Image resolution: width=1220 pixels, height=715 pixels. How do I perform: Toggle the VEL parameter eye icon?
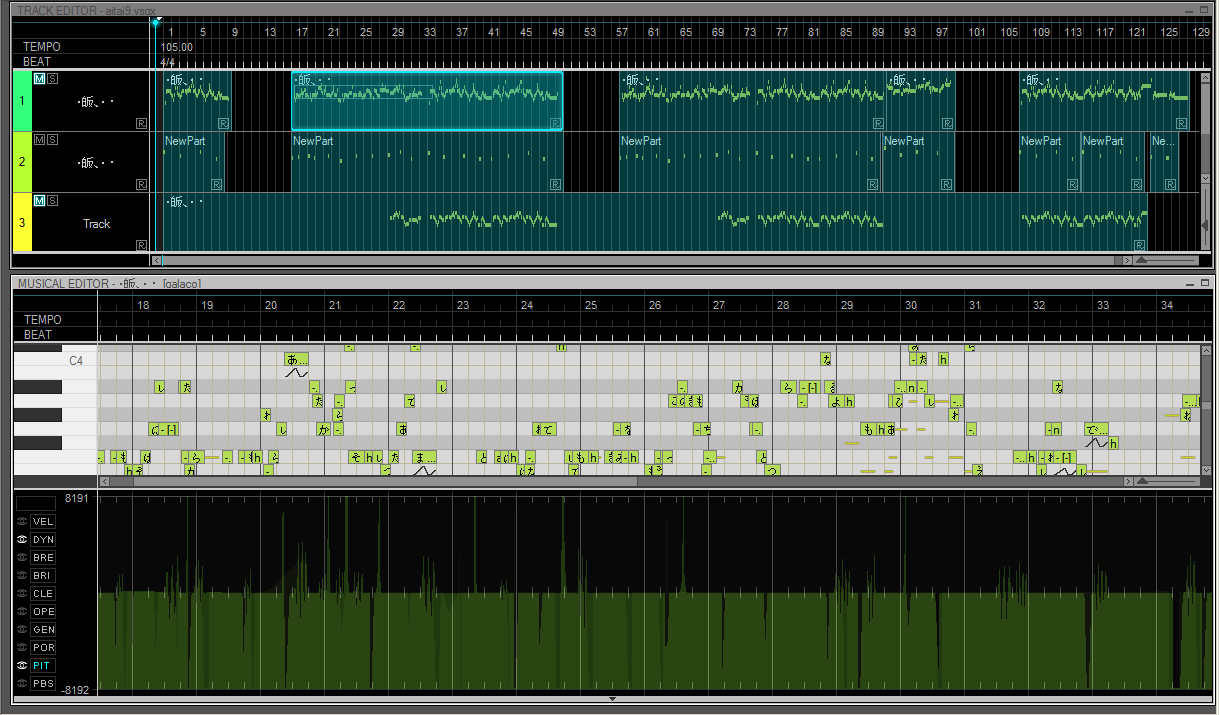[22, 521]
